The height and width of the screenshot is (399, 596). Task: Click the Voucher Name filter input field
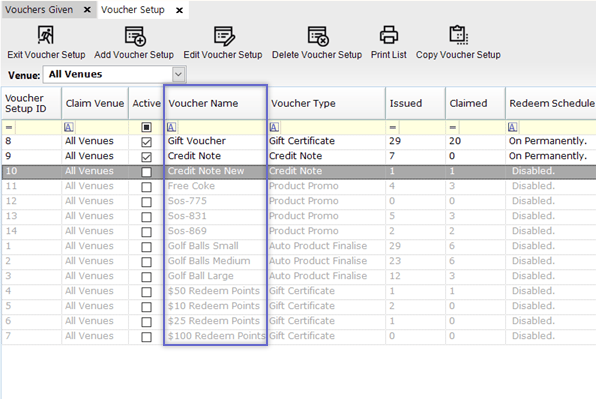[221, 127]
